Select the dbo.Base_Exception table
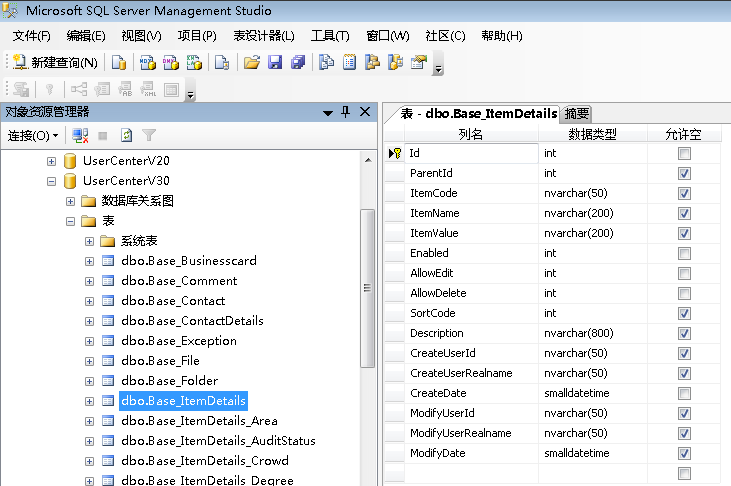This screenshot has width=731, height=486. (x=179, y=341)
